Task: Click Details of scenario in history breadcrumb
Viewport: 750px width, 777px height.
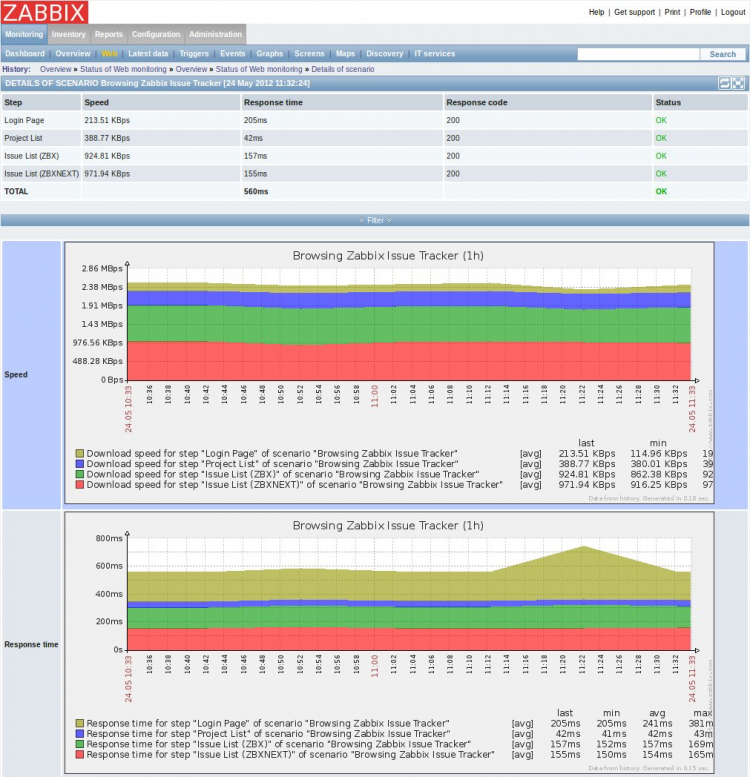Action: [x=343, y=69]
